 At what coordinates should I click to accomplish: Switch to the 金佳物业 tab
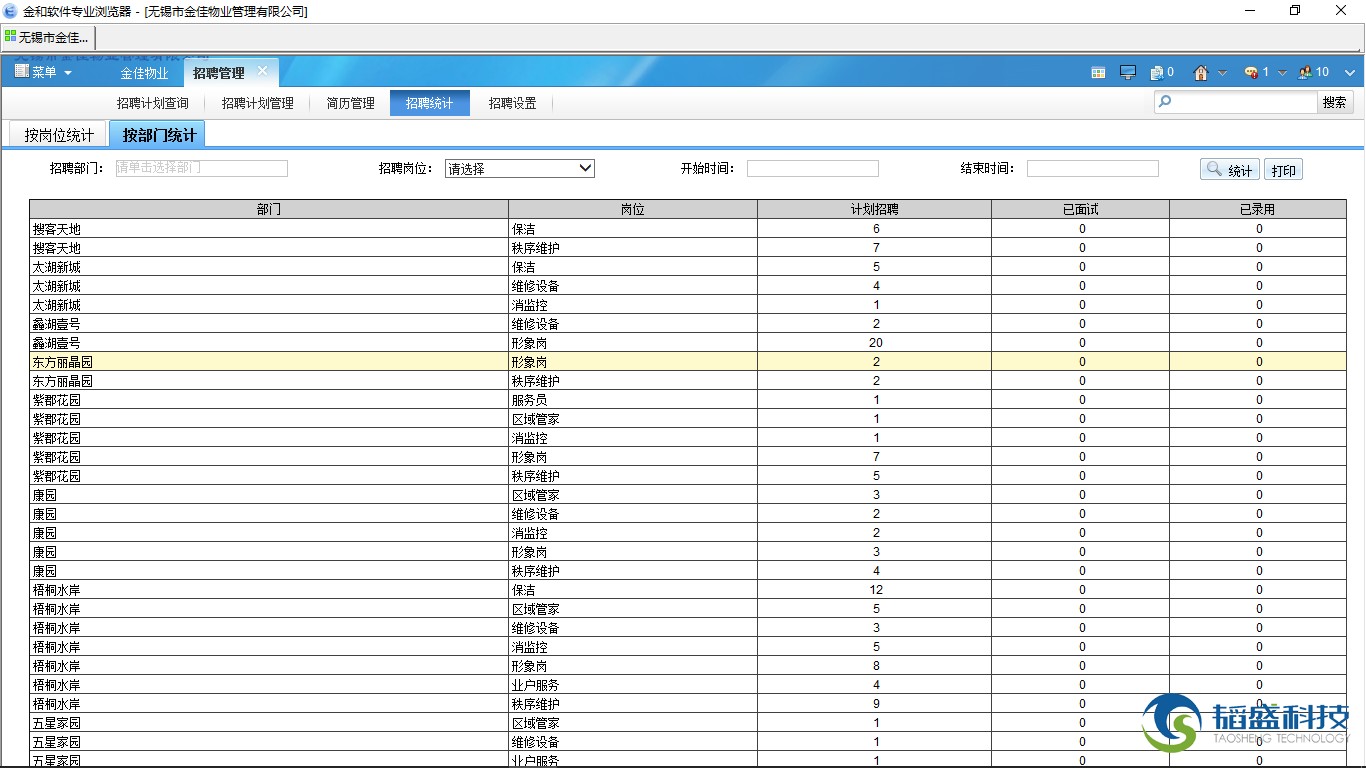[x=144, y=73]
